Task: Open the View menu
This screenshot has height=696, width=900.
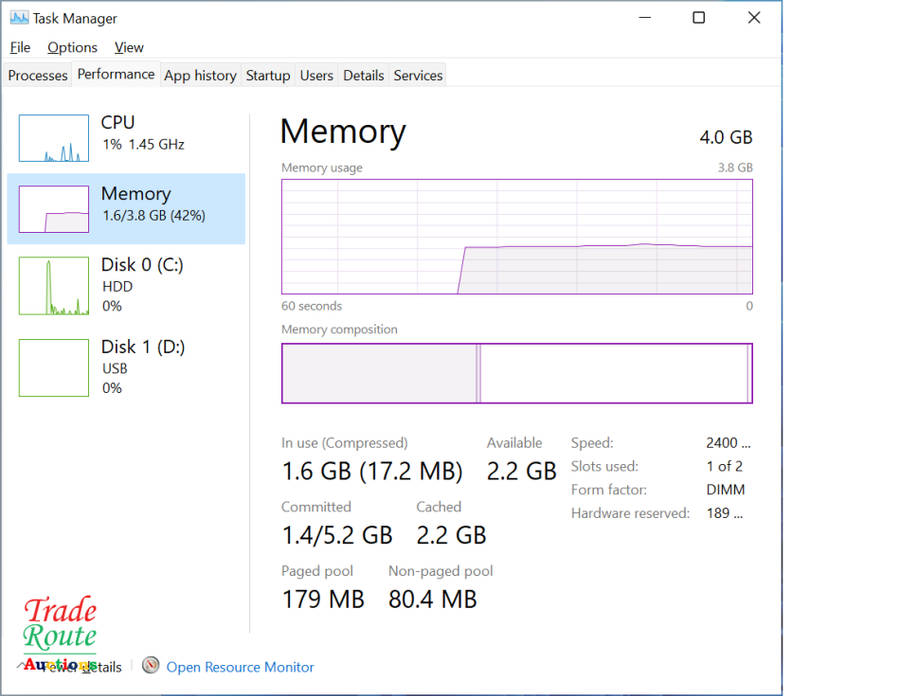Action: [x=129, y=47]
